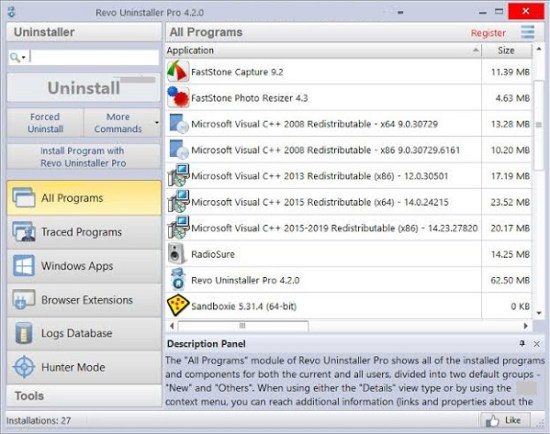Image resolution: width=550 pixels, height=434 pixels.
Task: Close the Description Panel
Action: [x=537, y=344]
